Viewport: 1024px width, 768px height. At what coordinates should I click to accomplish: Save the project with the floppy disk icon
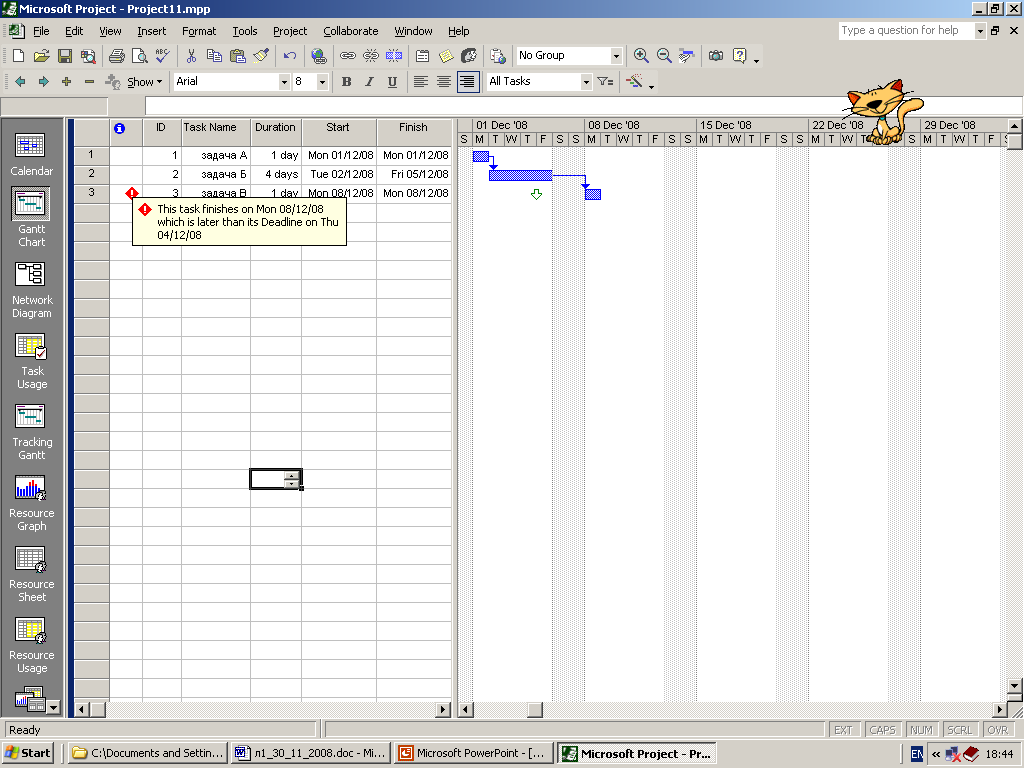click(x=65, y=56)
